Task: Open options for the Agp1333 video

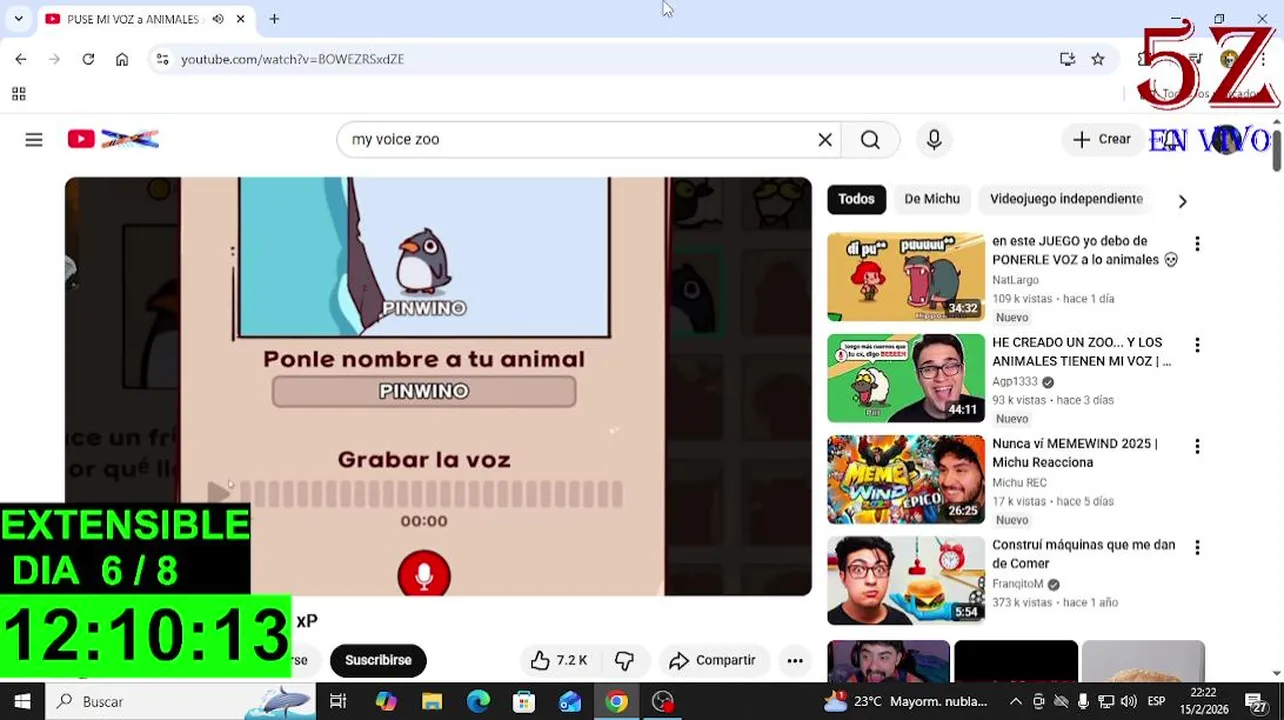Action: [1197, 345]
